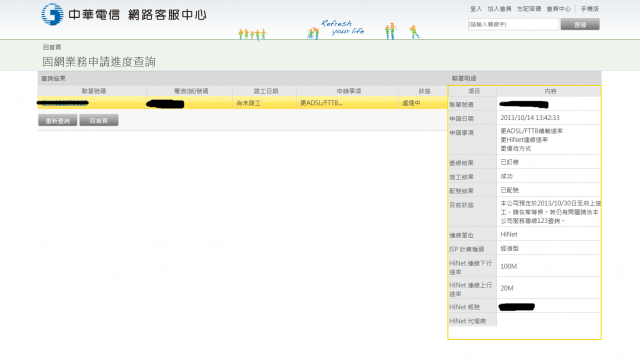Click the 100M downlink speed value

[x=509, y=266]
